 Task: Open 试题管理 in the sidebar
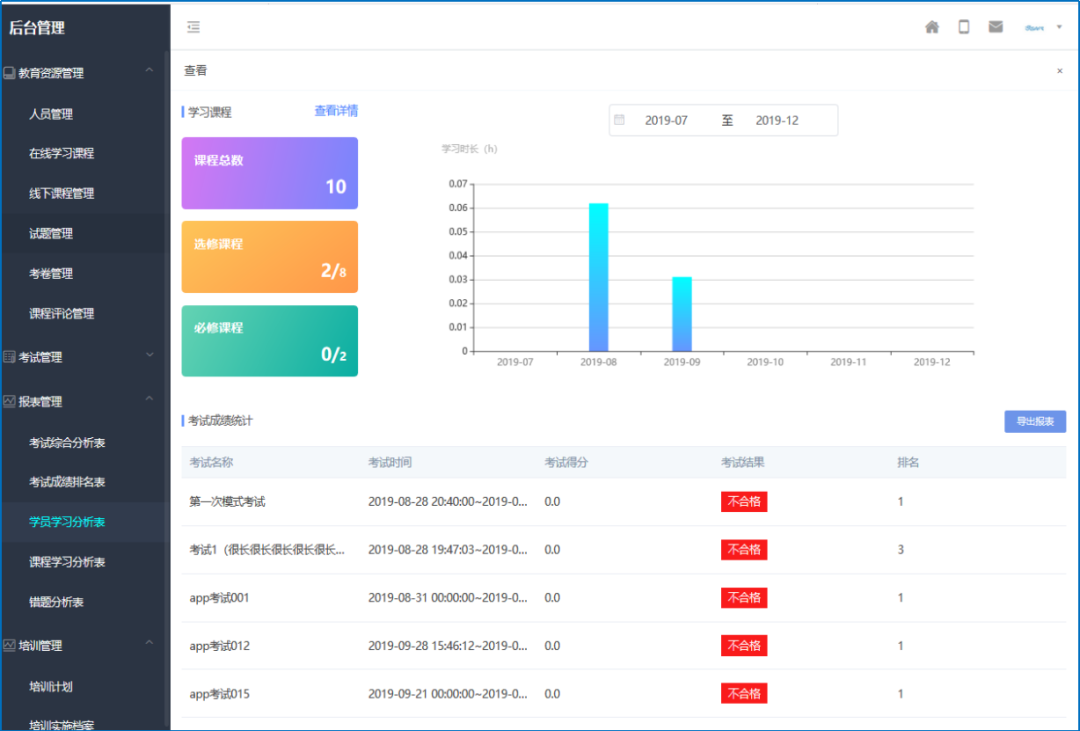coord(51,234)
